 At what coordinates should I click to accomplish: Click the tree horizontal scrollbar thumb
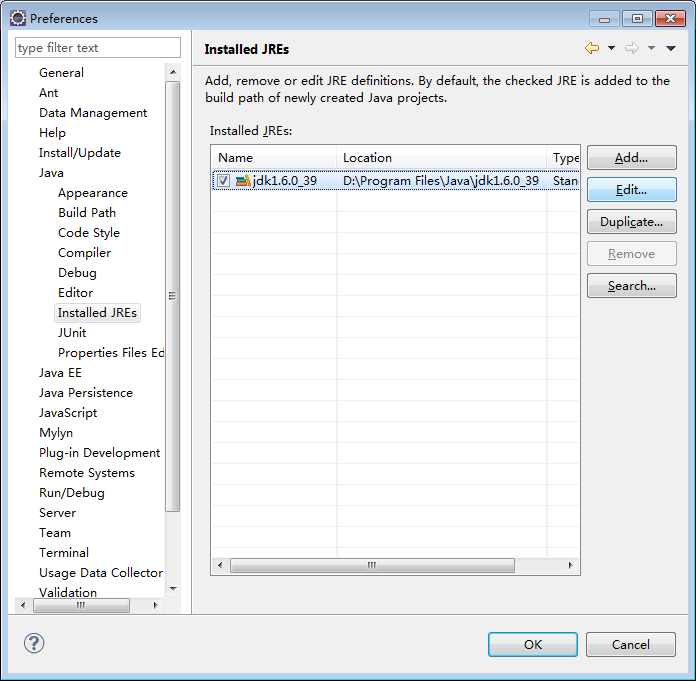pos(81,605)
